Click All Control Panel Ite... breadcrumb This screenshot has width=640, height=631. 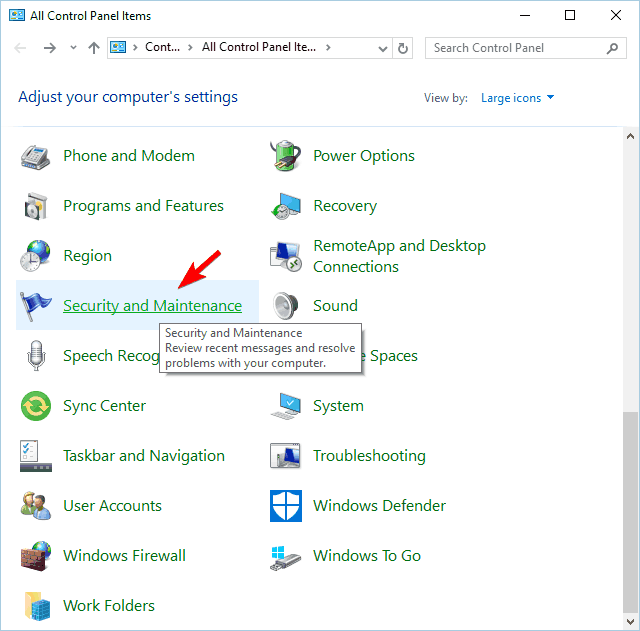pos(259,47)
